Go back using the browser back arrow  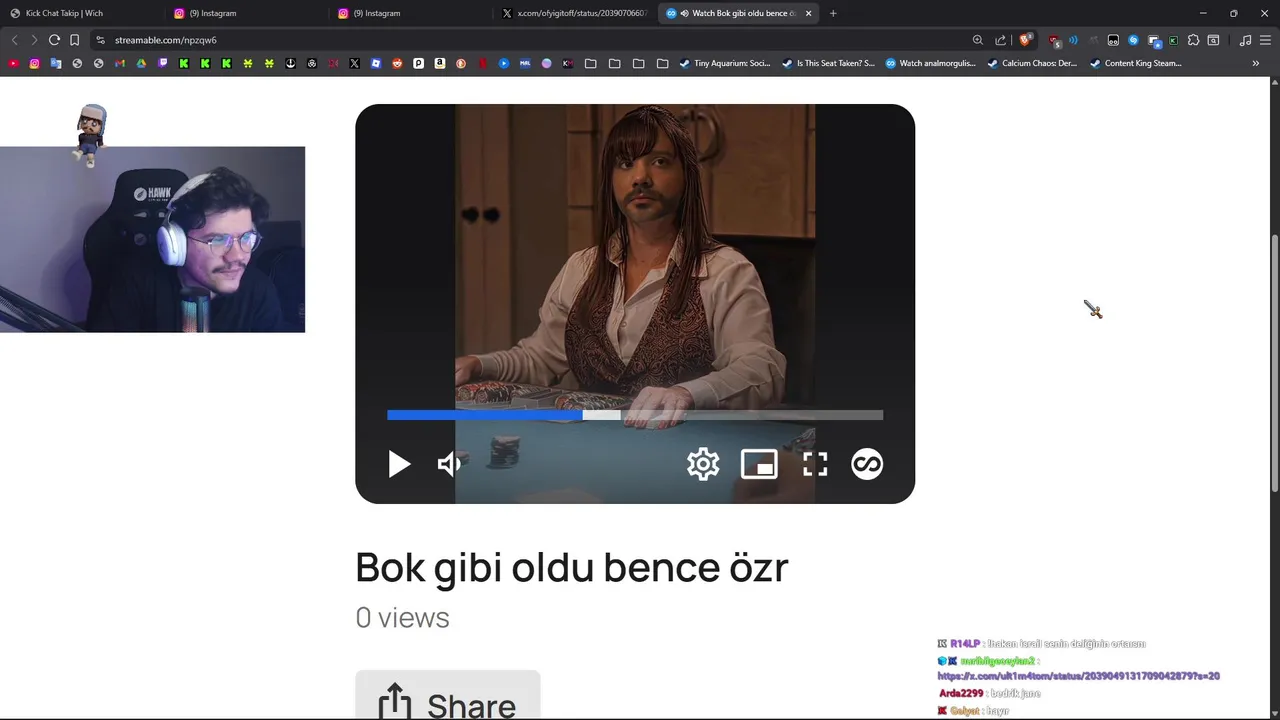point(14,40)
